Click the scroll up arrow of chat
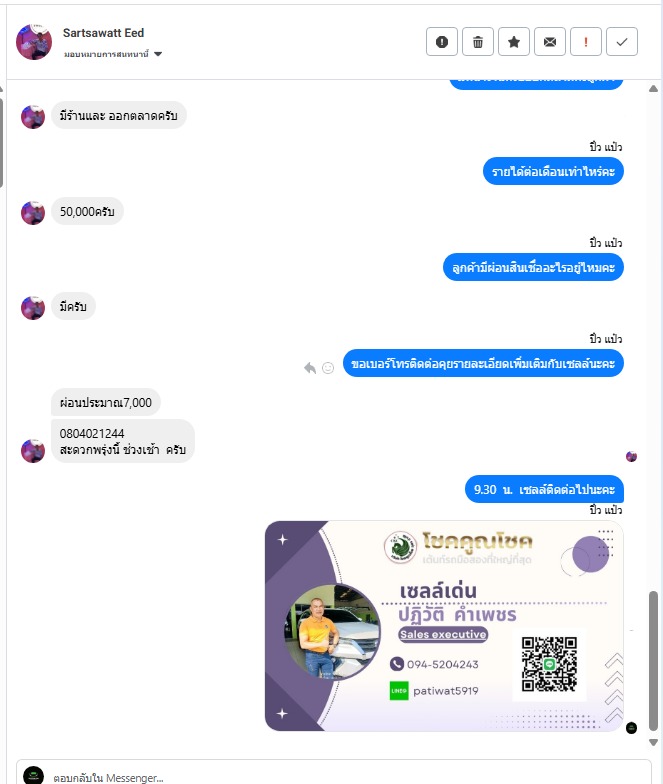 (653, 88)
